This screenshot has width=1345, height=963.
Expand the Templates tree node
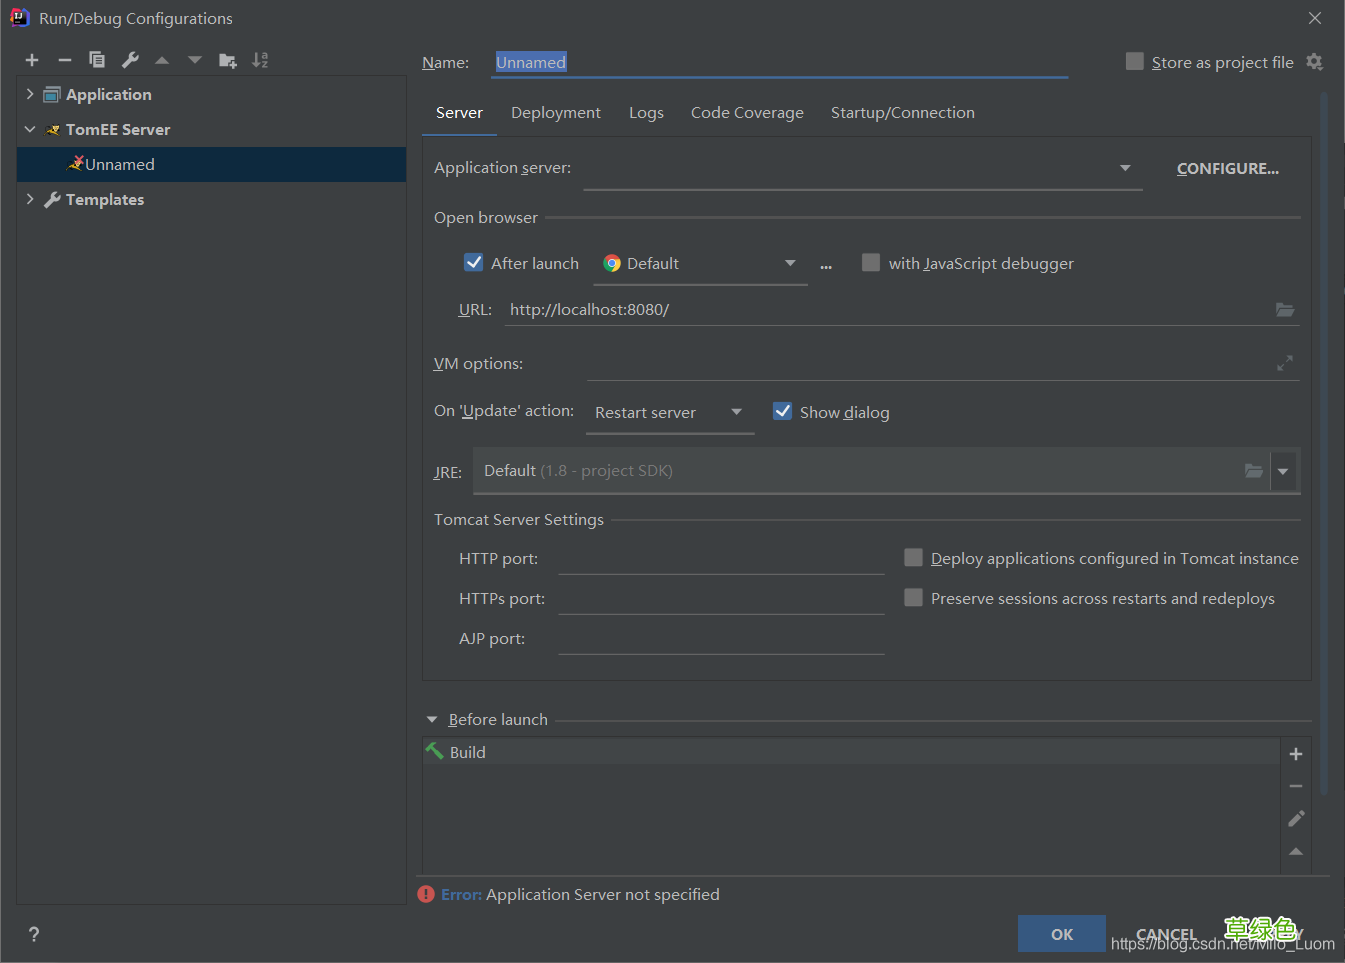point(30,199)
